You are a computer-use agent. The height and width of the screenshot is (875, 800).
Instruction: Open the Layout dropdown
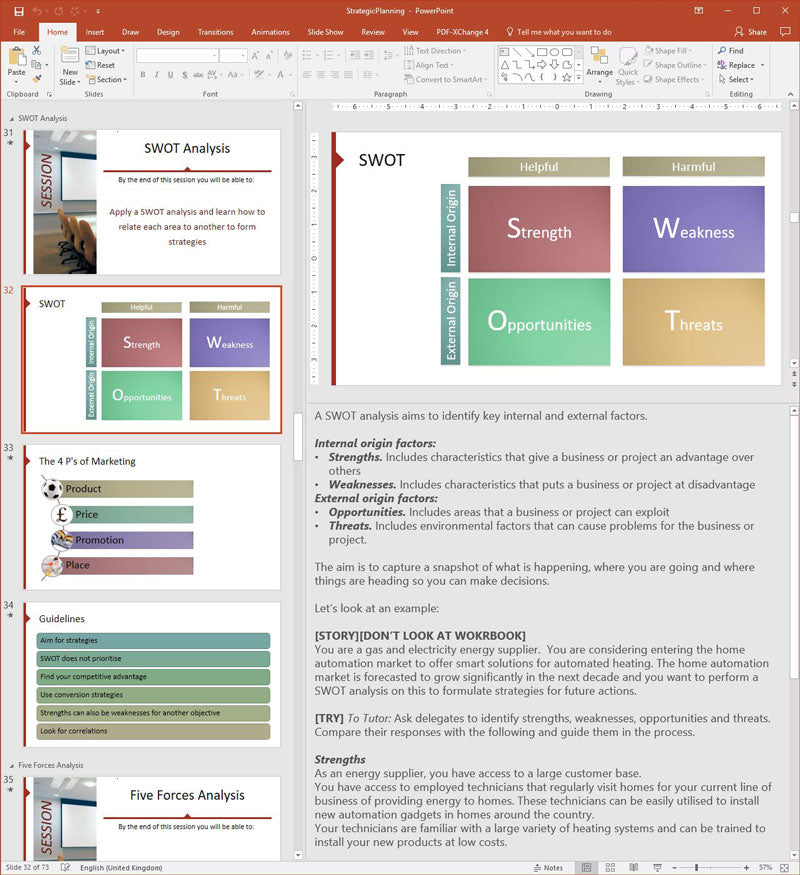[105, 51]
